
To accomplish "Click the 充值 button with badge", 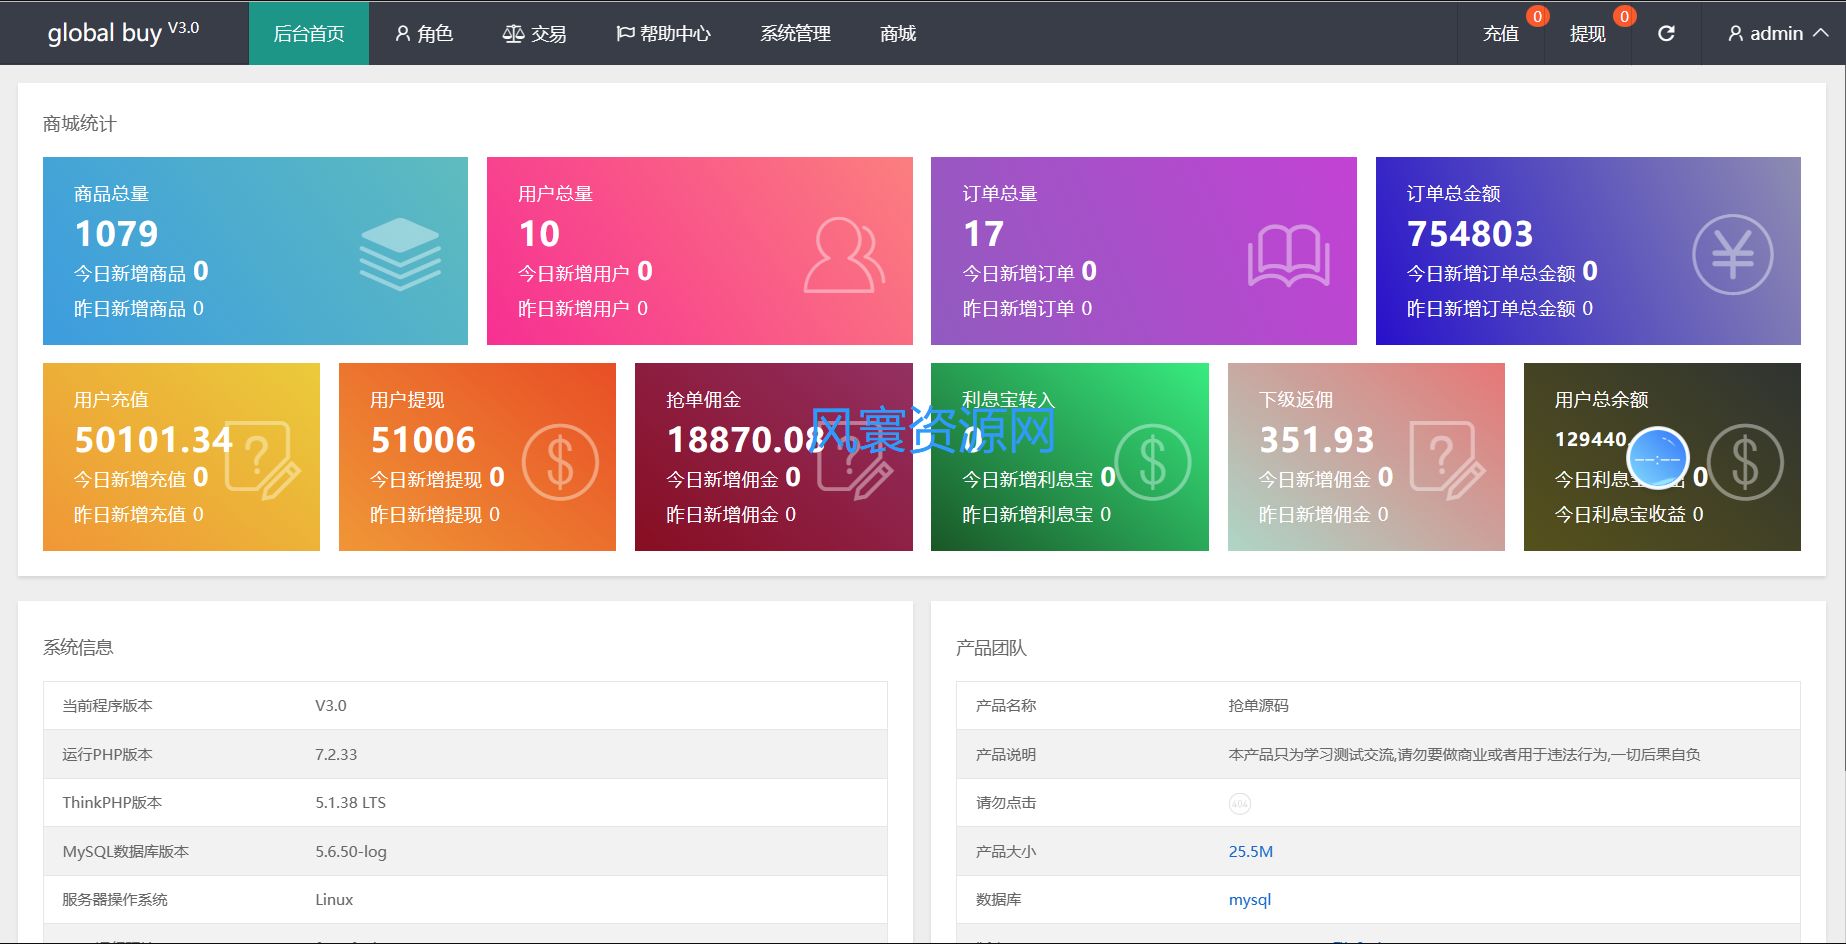I will point(1501,33).
